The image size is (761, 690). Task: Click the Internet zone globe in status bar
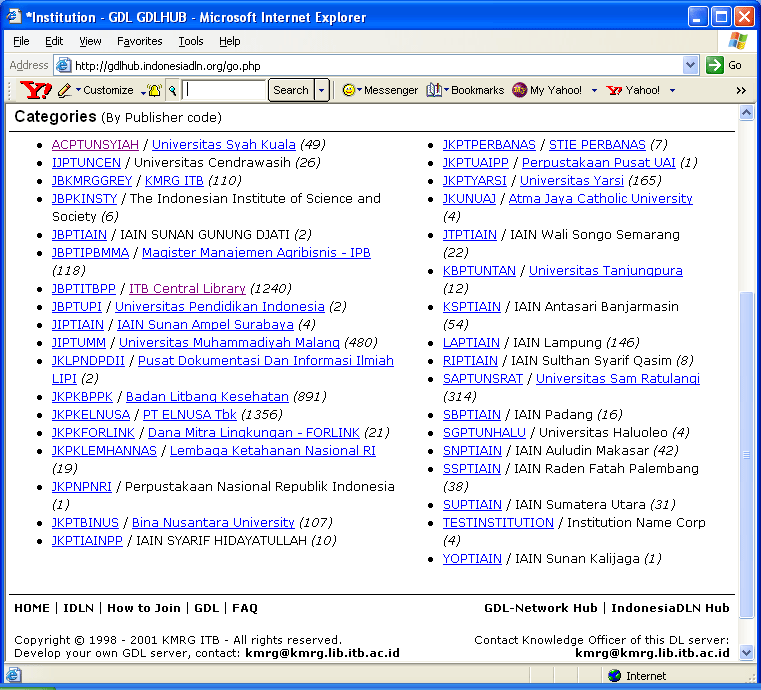614,675
